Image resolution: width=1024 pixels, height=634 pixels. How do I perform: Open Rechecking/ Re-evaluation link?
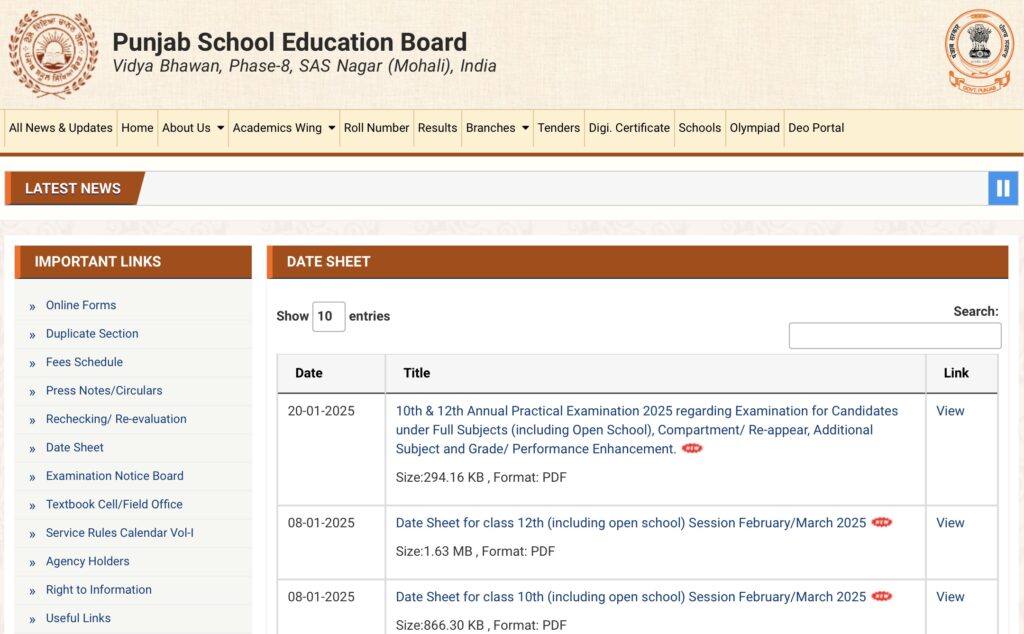tap(116, 419)
